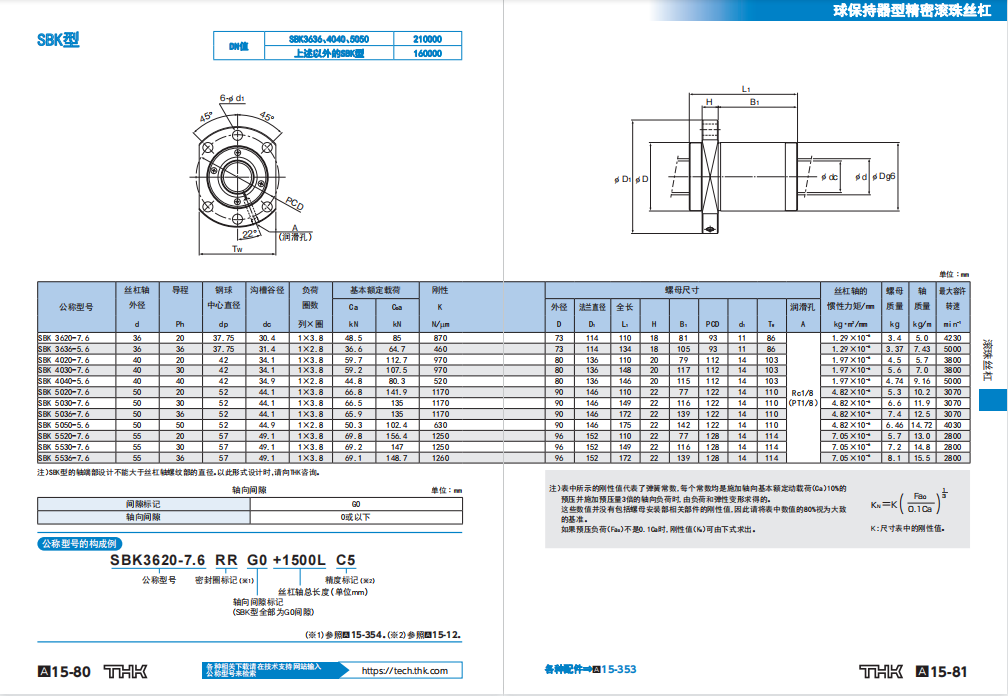Click the 公称型号 table column header

pyautogui.click(x=76, y=307)
